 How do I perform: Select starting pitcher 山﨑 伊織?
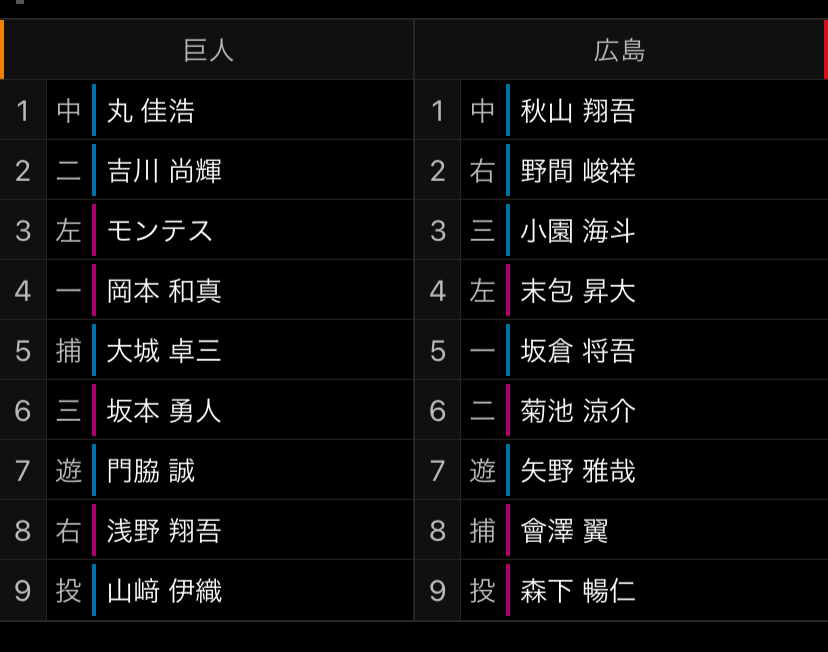pos(165,591)
